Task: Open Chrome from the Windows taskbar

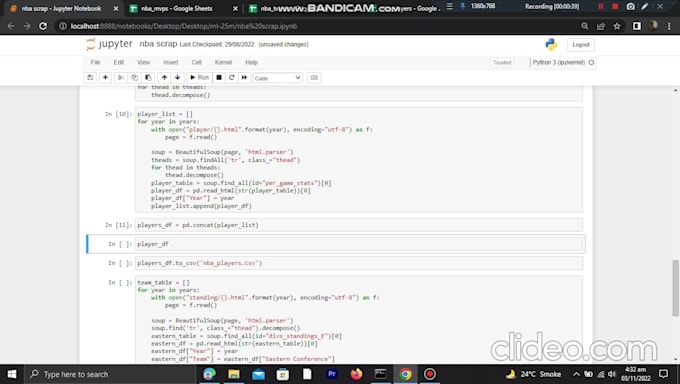Action: coord(405,374)
